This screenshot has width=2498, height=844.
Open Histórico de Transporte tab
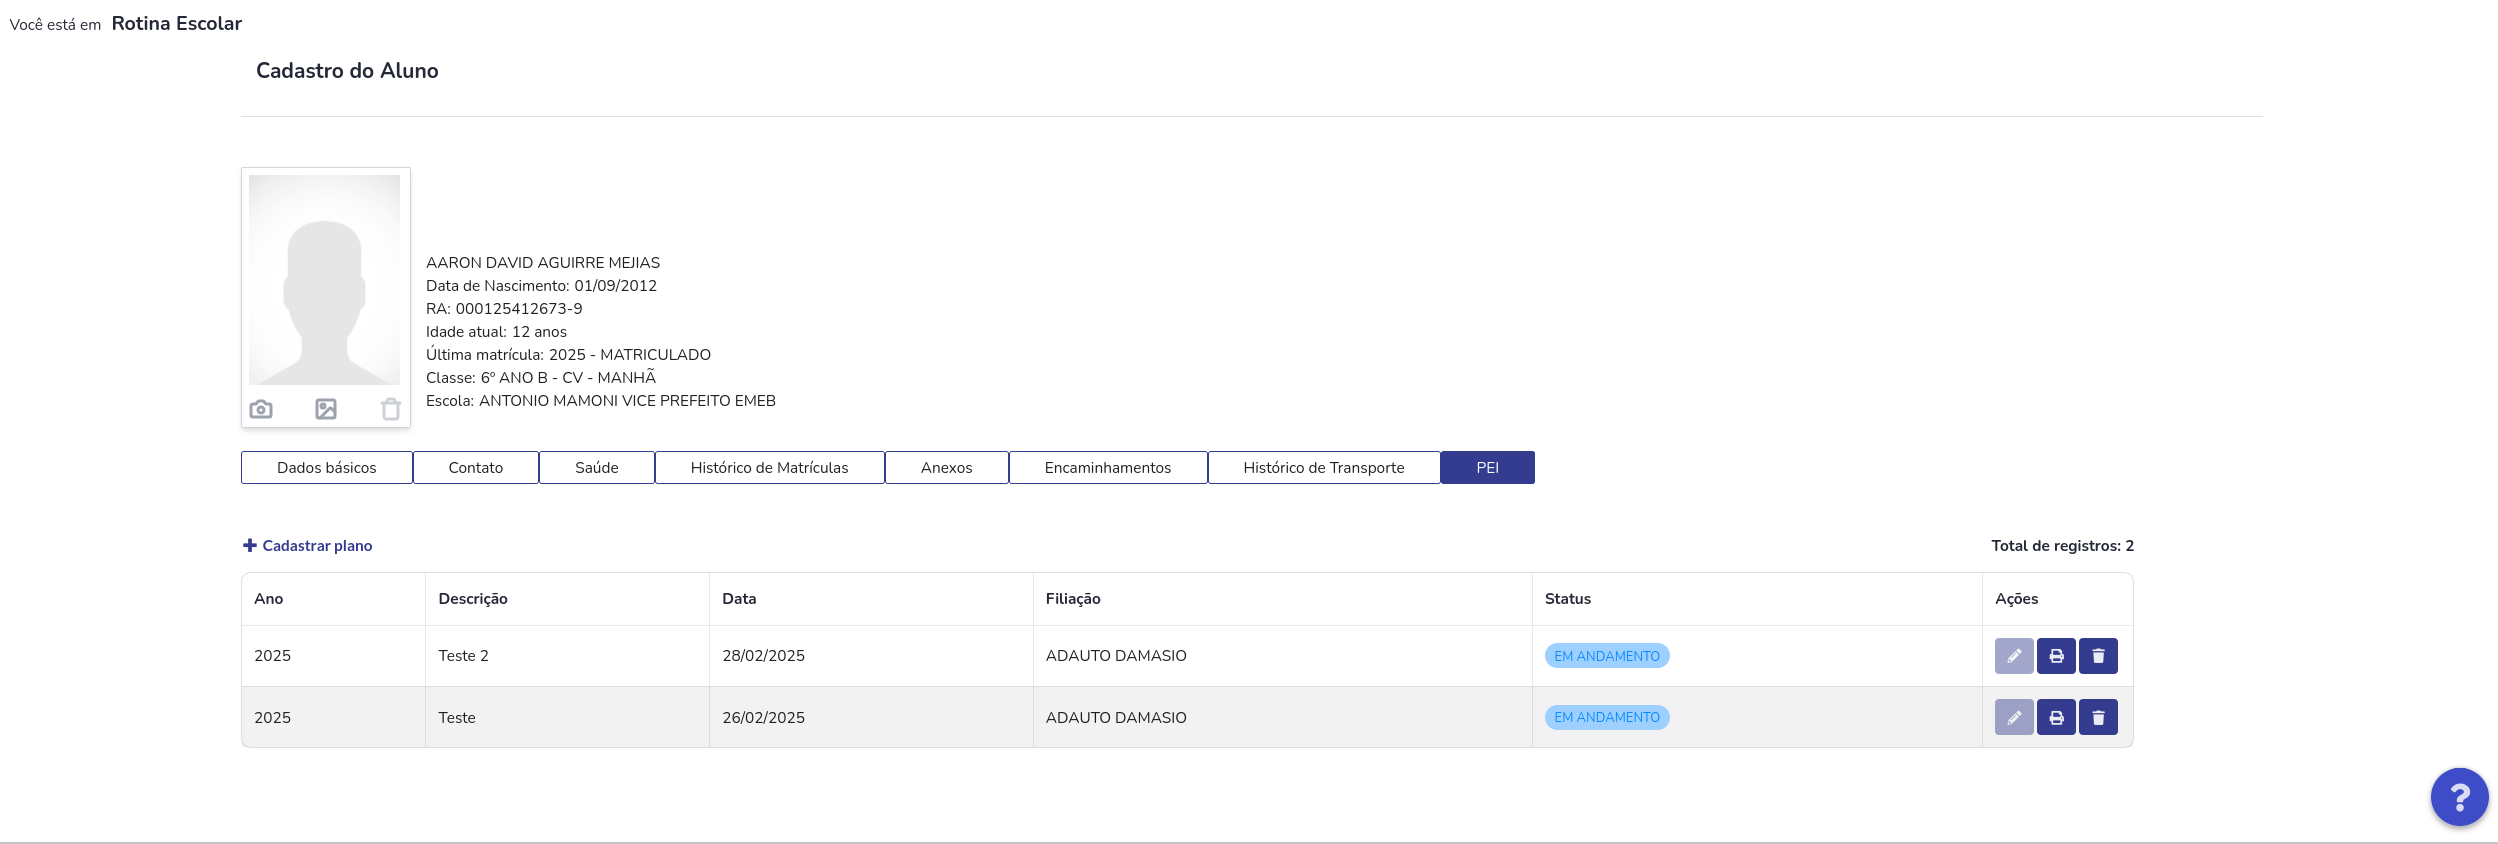click(x=1324, y=467)
